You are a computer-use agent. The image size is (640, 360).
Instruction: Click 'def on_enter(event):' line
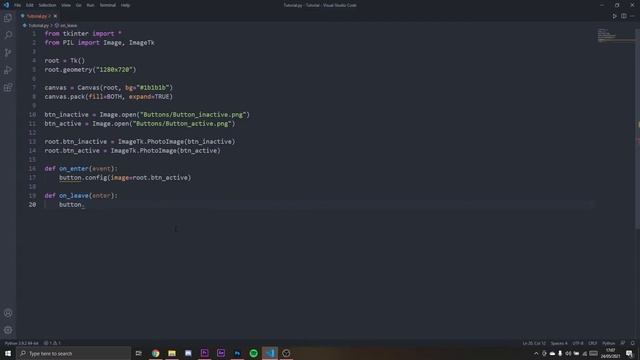click(81, 169)
